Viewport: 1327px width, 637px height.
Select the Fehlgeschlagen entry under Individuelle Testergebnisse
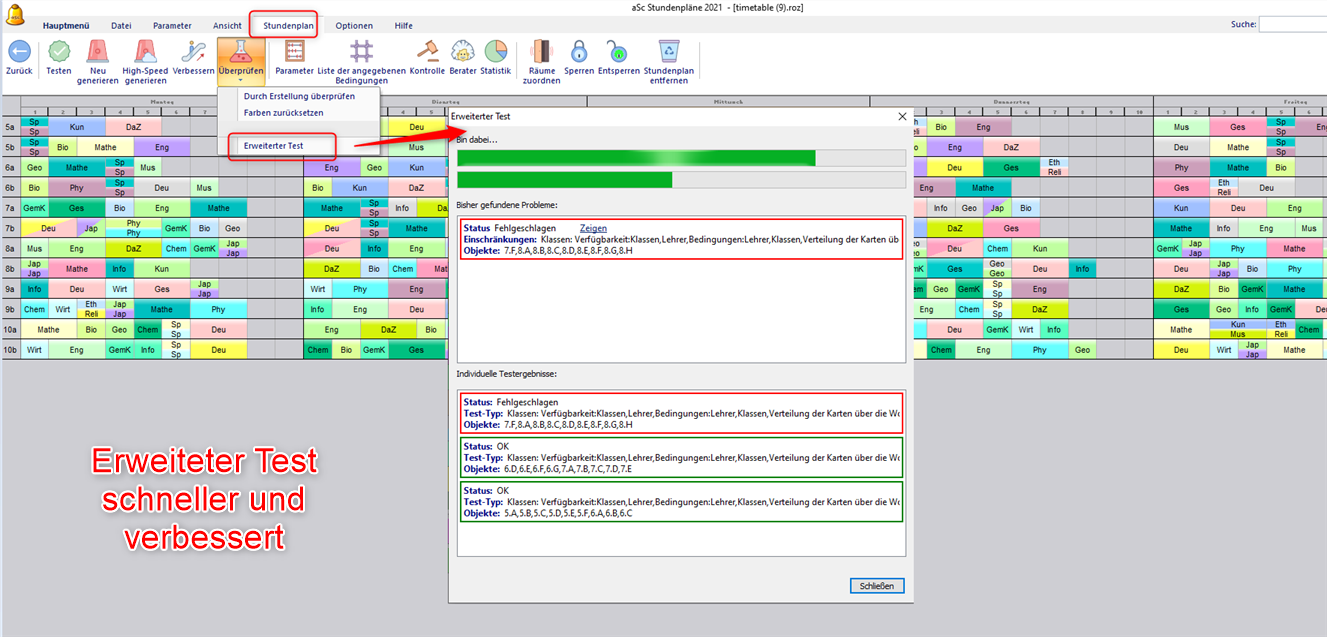click(681, 413)
